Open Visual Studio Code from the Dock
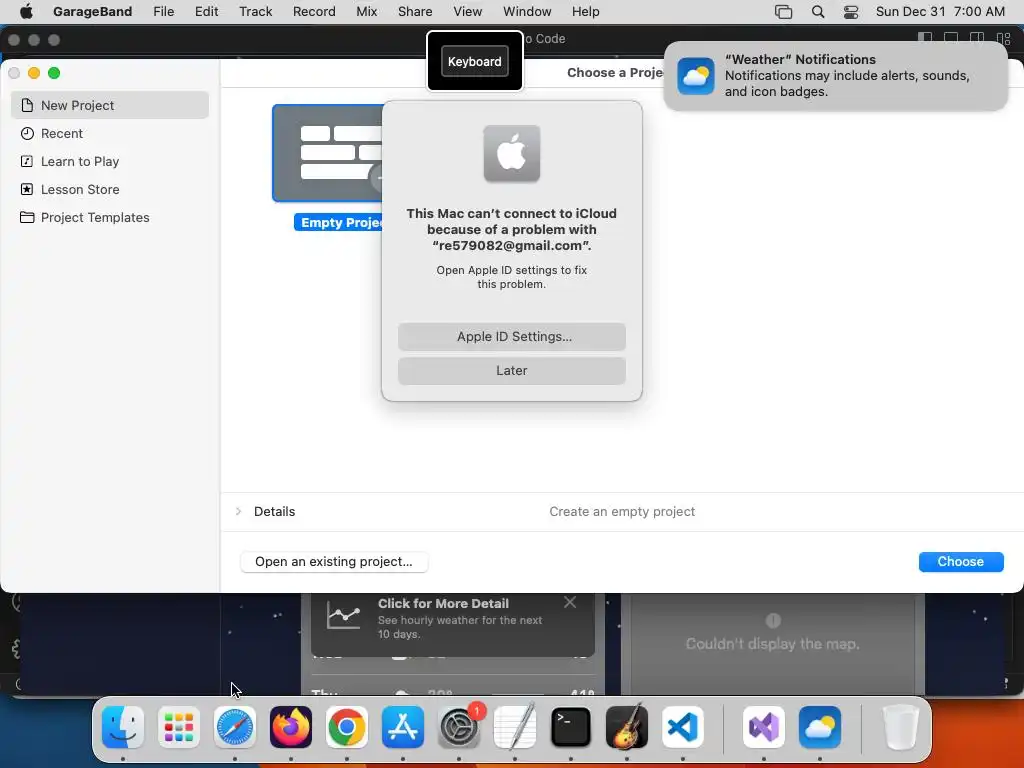 click(x=683, y=727)
